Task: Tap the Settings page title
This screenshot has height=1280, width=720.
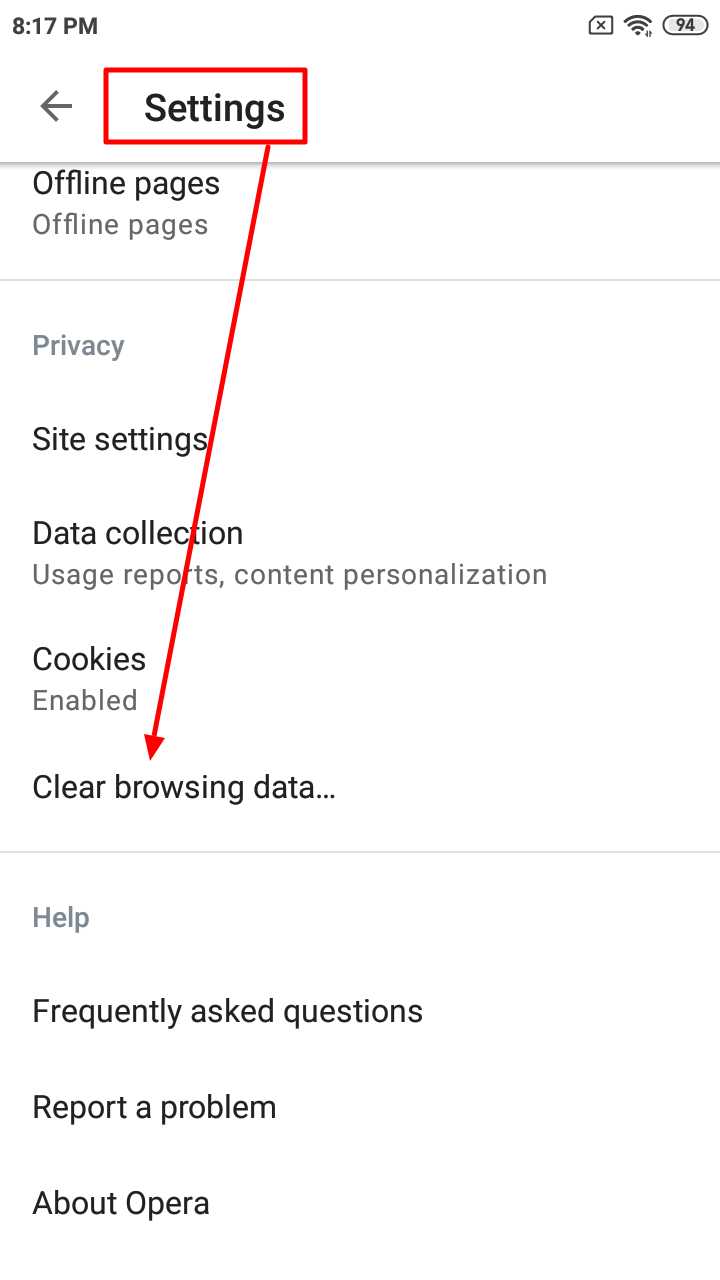Action: tap(214, 108)
